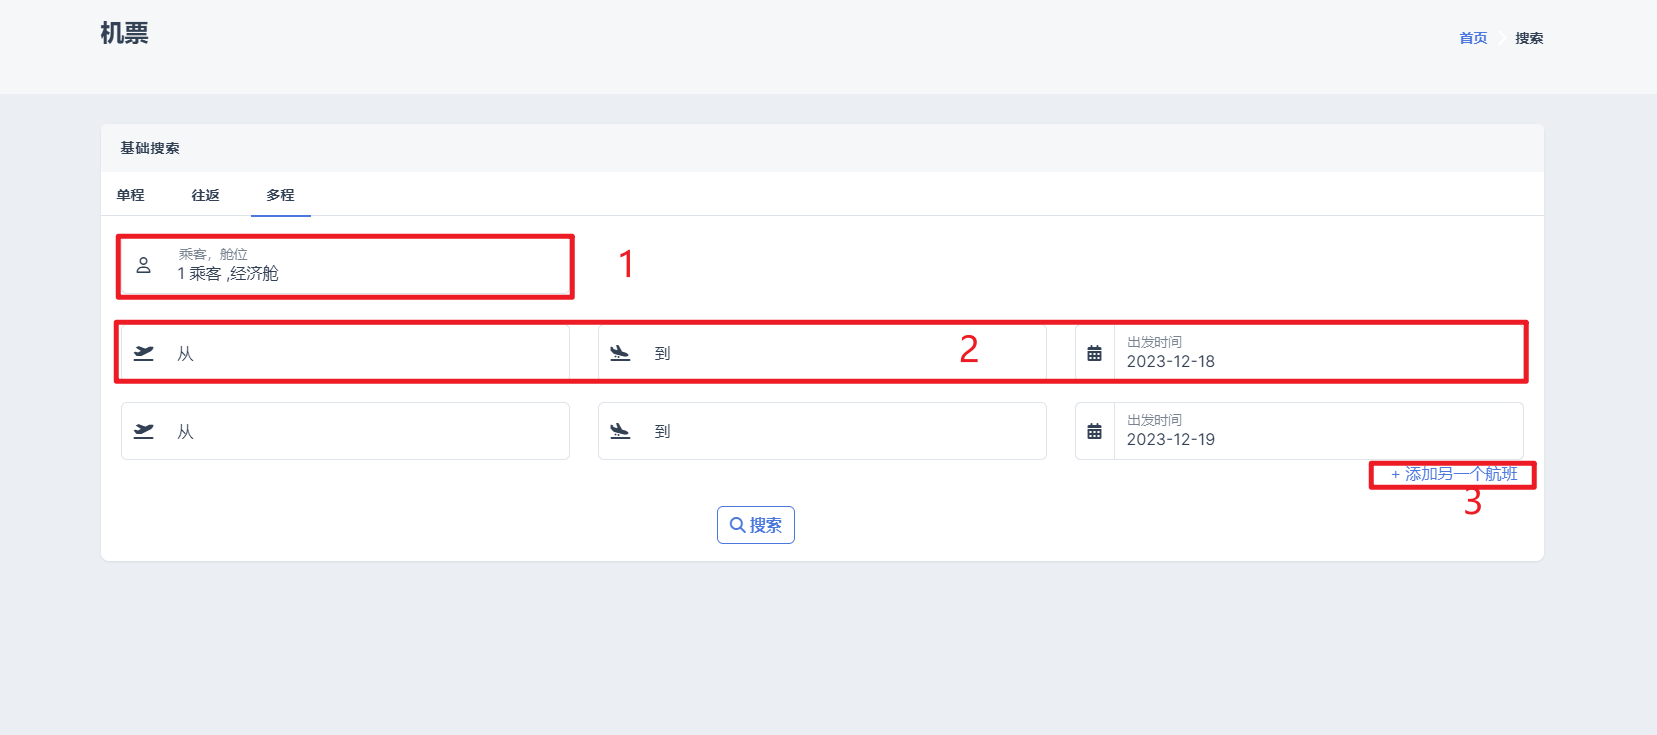Click the passenger person icon

(144, 265)
